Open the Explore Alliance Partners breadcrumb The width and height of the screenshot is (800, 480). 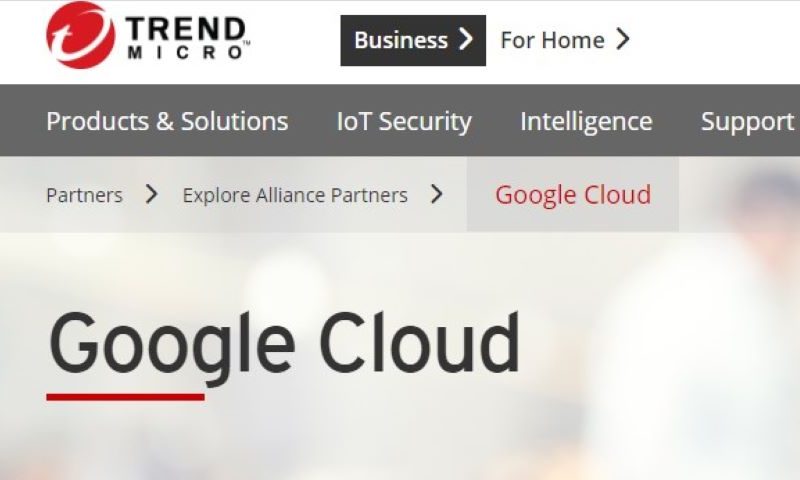pyautogui.click(x=295, y=195)
